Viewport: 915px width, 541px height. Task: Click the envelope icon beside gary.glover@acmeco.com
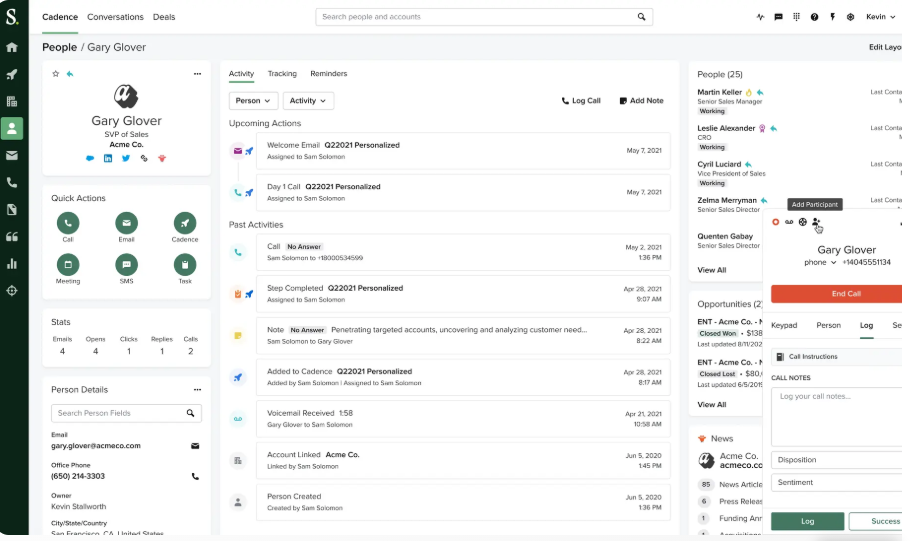coord(195,446)
